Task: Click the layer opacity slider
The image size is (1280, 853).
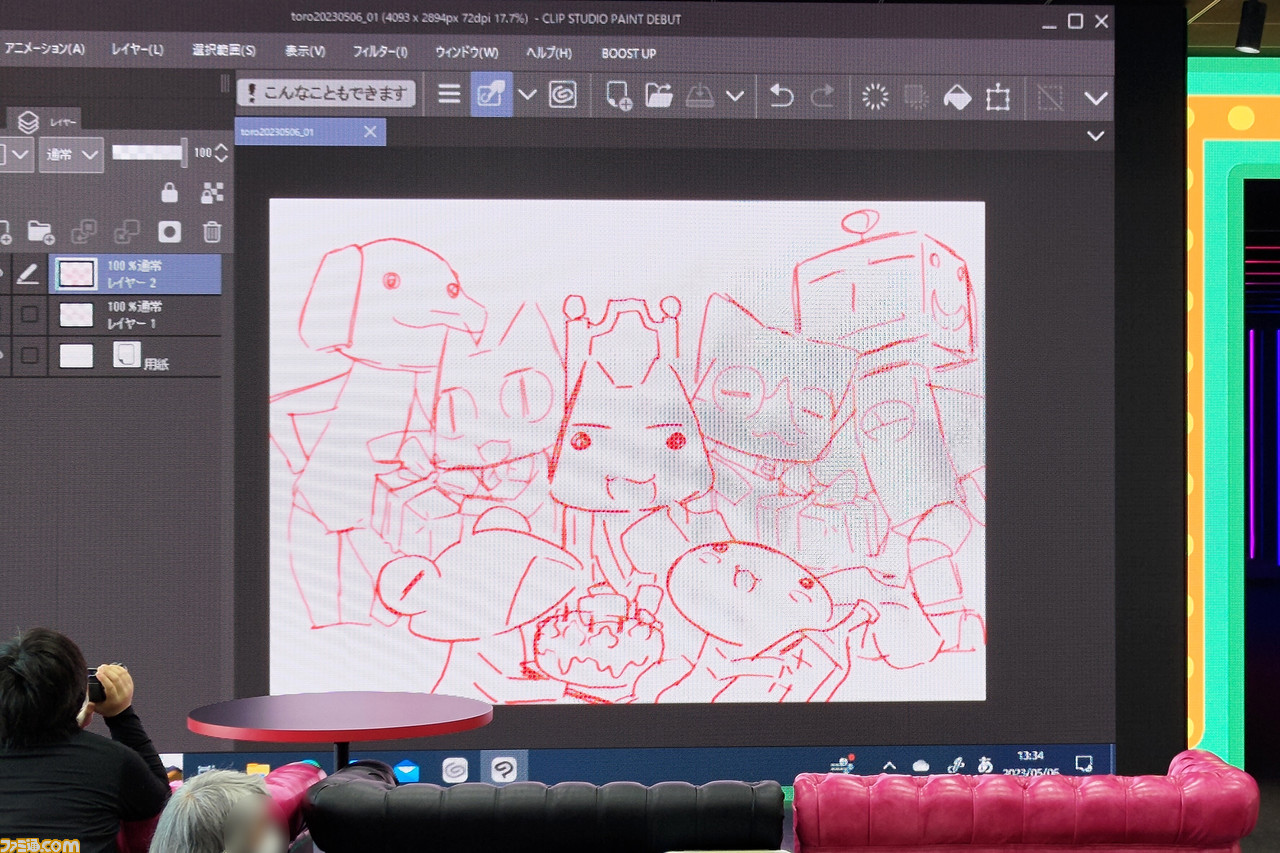Action: point(149,153)
